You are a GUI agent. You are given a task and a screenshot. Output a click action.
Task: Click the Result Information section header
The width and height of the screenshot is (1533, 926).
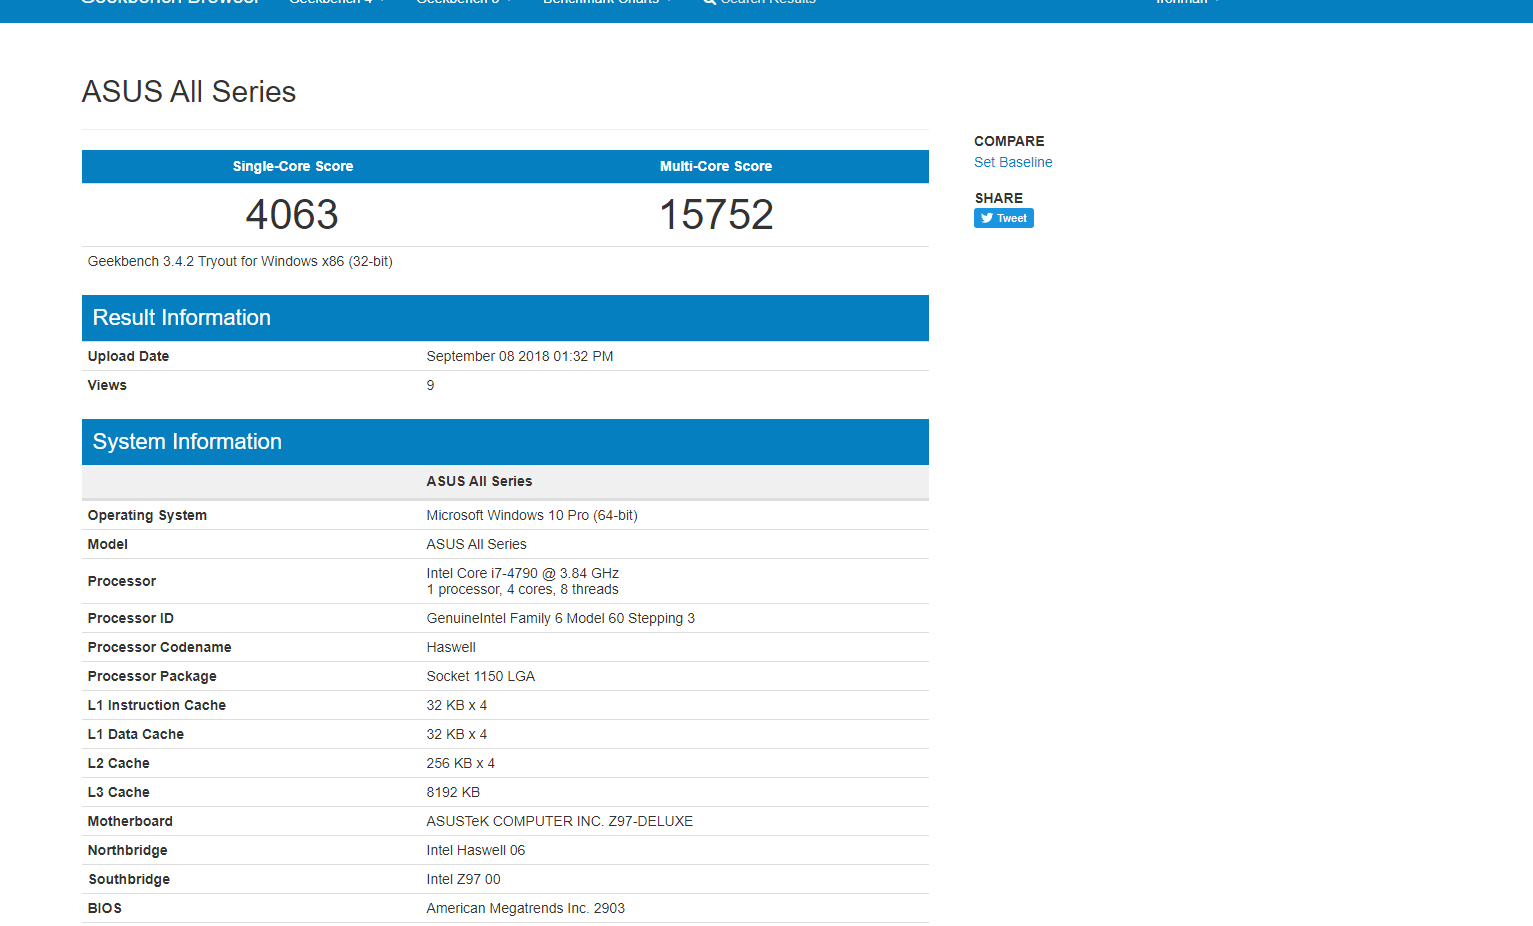(x=505, y=318)
